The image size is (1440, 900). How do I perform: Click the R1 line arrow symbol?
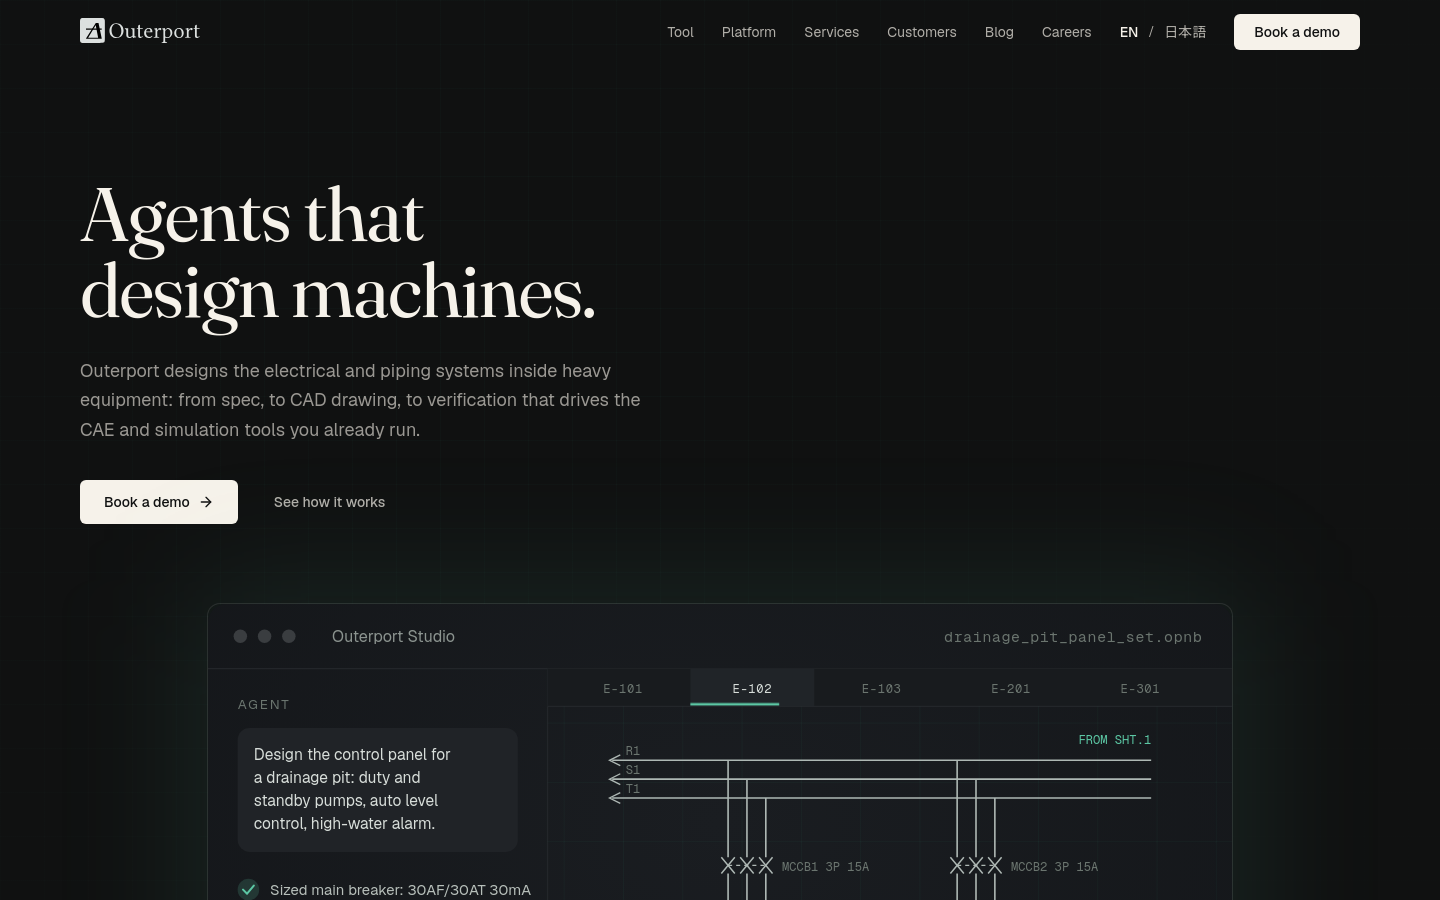[615, 760]
